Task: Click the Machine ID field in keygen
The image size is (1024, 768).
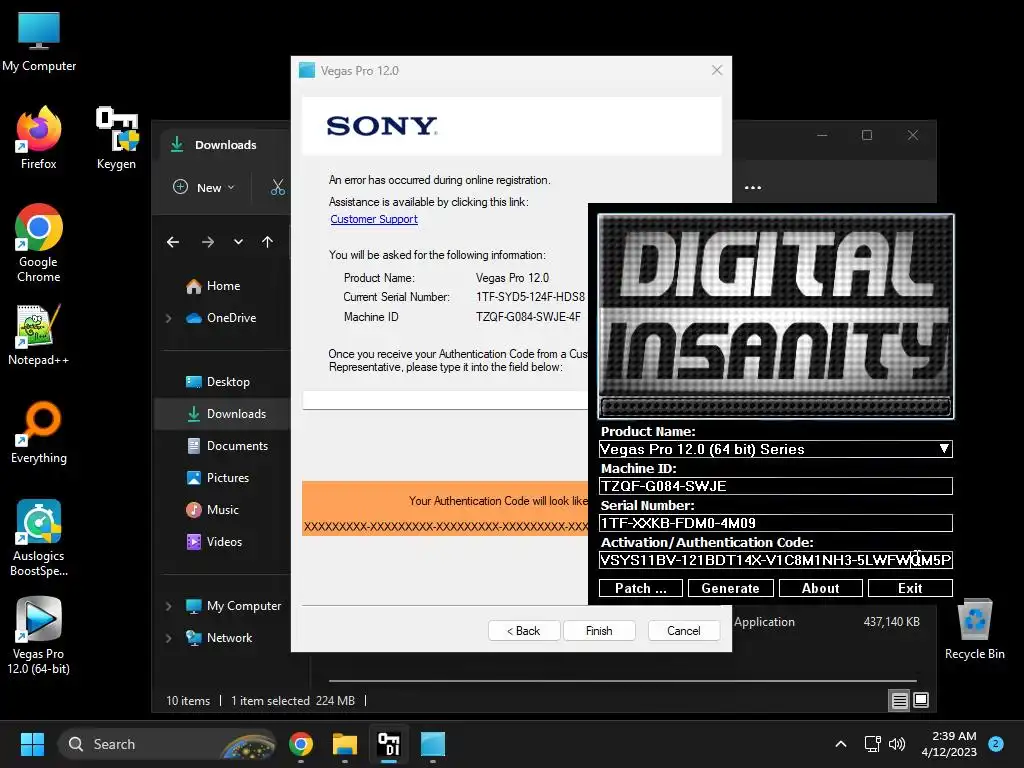Action: pos(776,486)
